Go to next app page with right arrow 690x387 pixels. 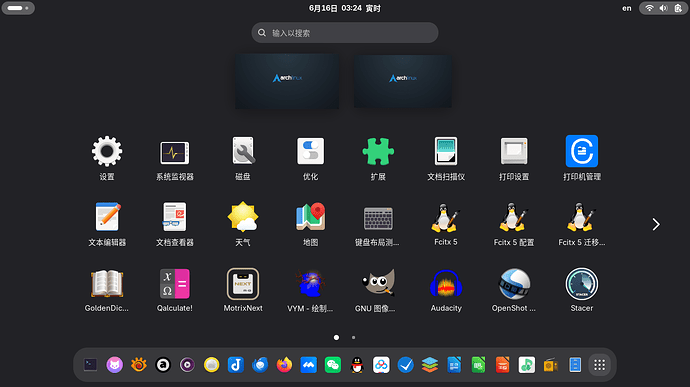pos(656,225)
